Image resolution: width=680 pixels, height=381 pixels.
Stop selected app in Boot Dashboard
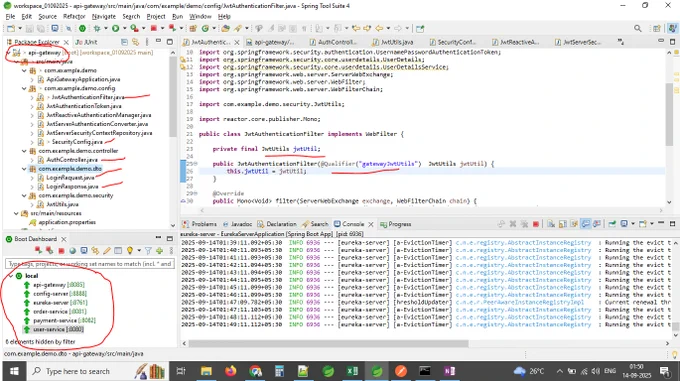tap(61, 251)
